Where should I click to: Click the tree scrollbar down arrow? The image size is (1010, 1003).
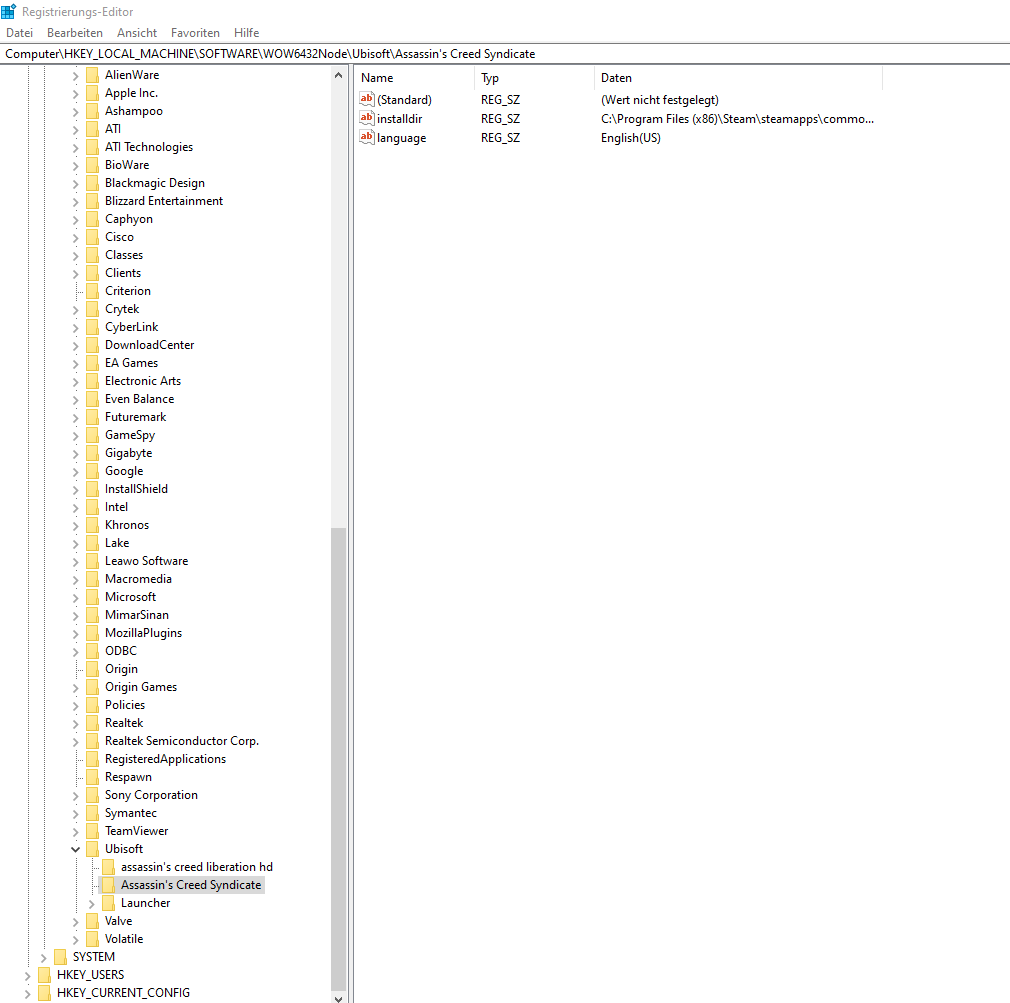pos(339,998)
